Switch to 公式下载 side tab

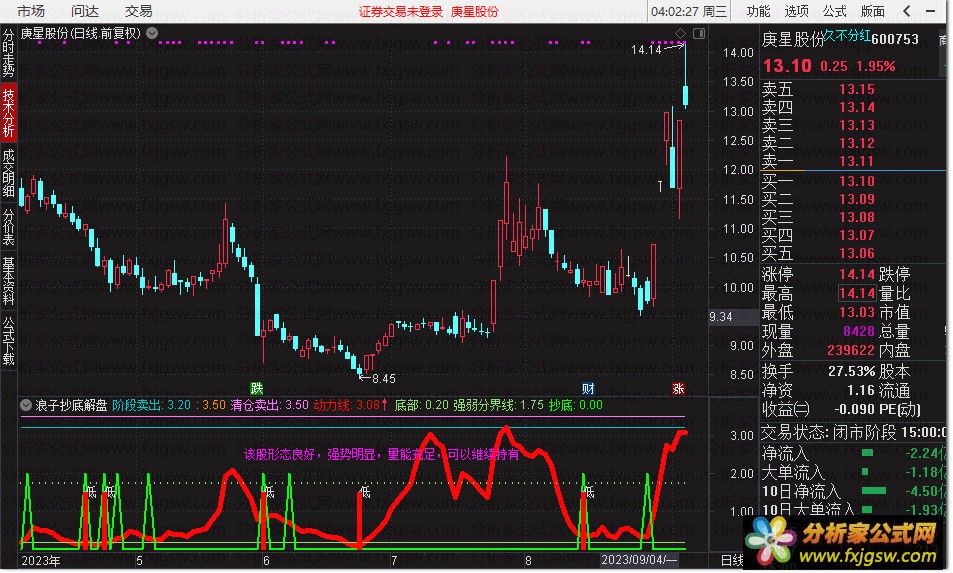(9, 340)
